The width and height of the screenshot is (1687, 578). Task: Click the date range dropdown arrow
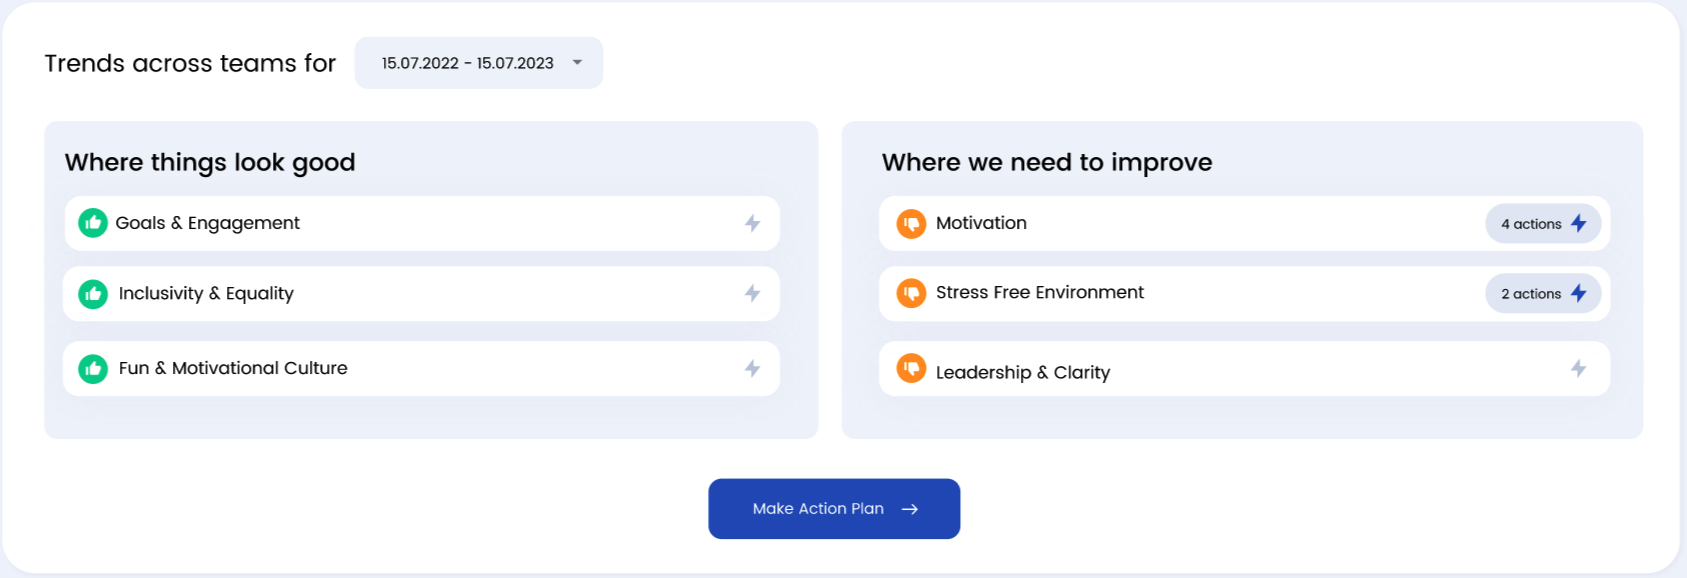click(x=577, y=63)
